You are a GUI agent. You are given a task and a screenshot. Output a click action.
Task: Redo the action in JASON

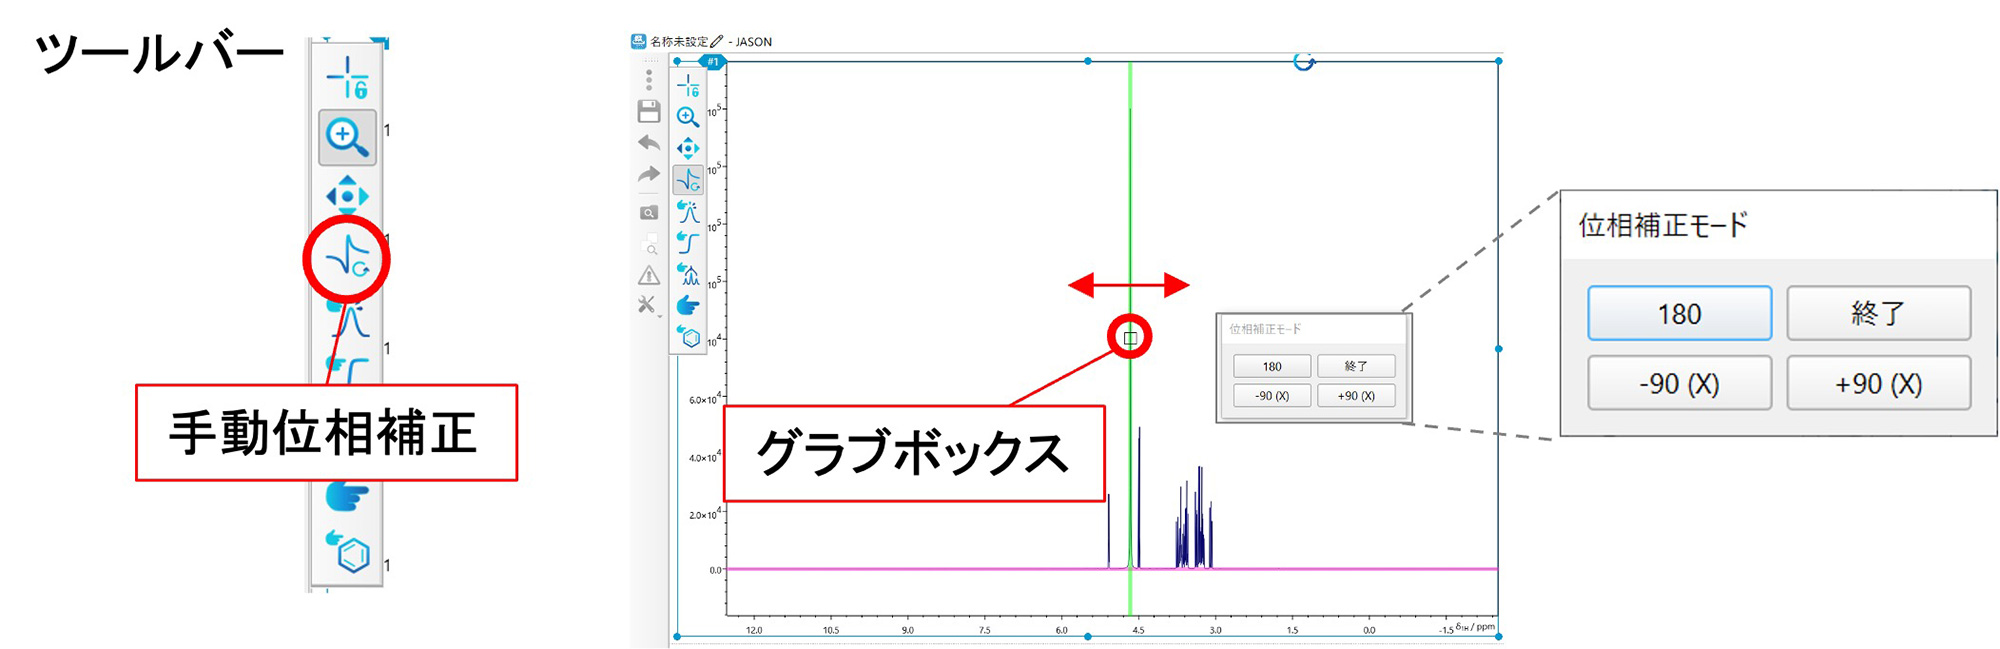649,175
